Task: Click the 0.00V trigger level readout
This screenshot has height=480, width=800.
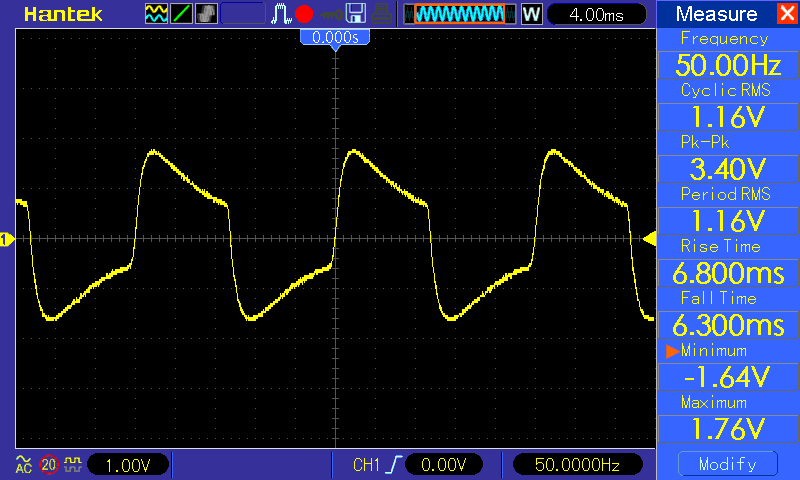Action: [x=444, y=465]
